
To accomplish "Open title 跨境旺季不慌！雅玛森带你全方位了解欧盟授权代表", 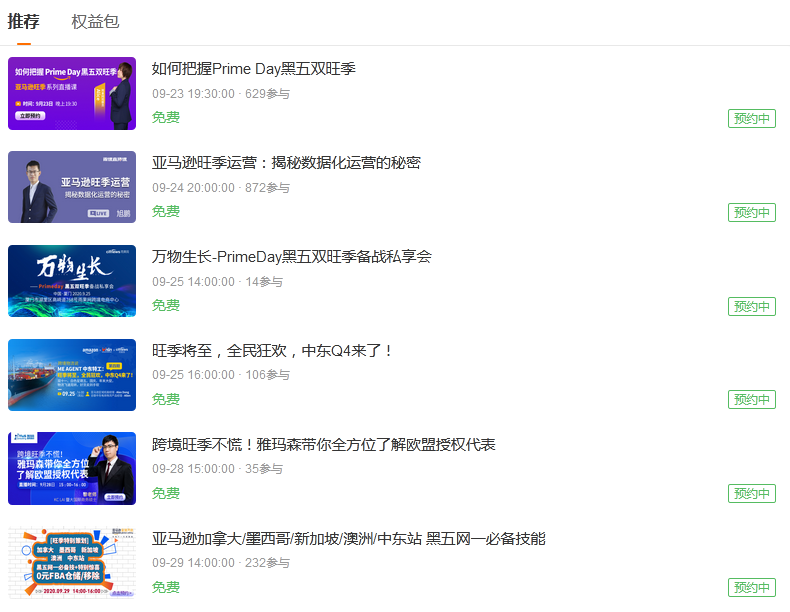I will pyautogui.click(x=323, y=445).
